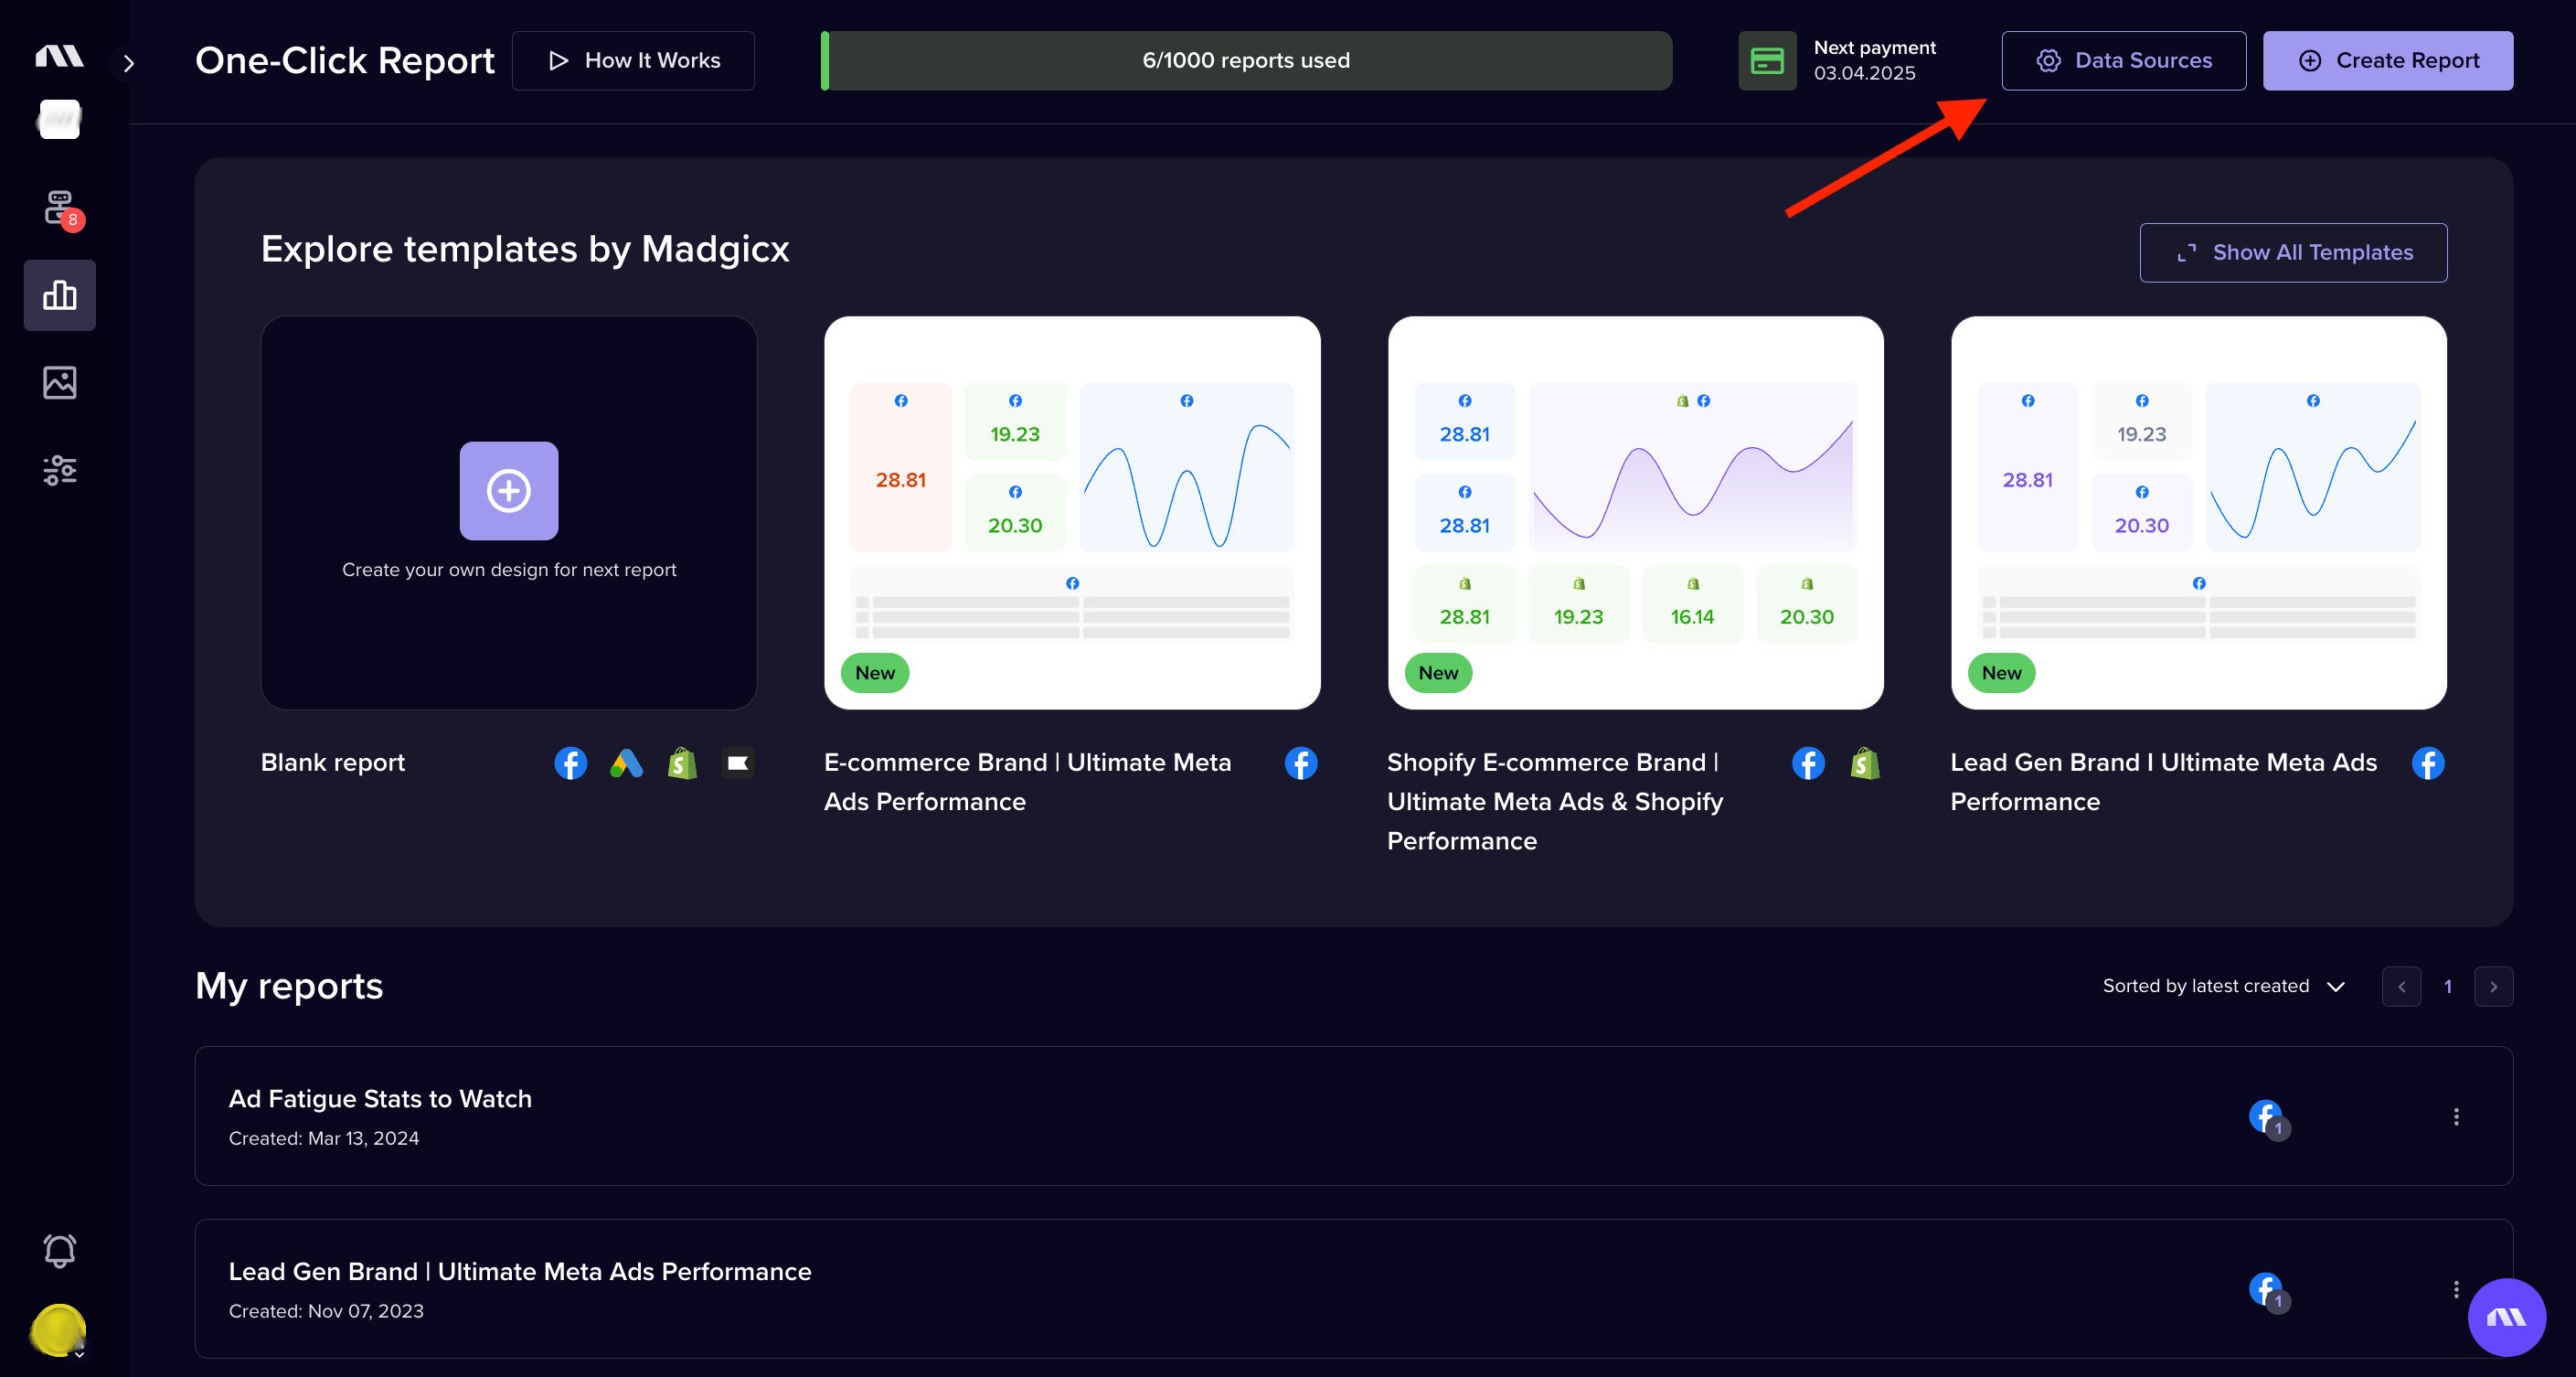Expand the sidebar with the chevron arrow
2576x1377 pixels.
click(128, 64)
